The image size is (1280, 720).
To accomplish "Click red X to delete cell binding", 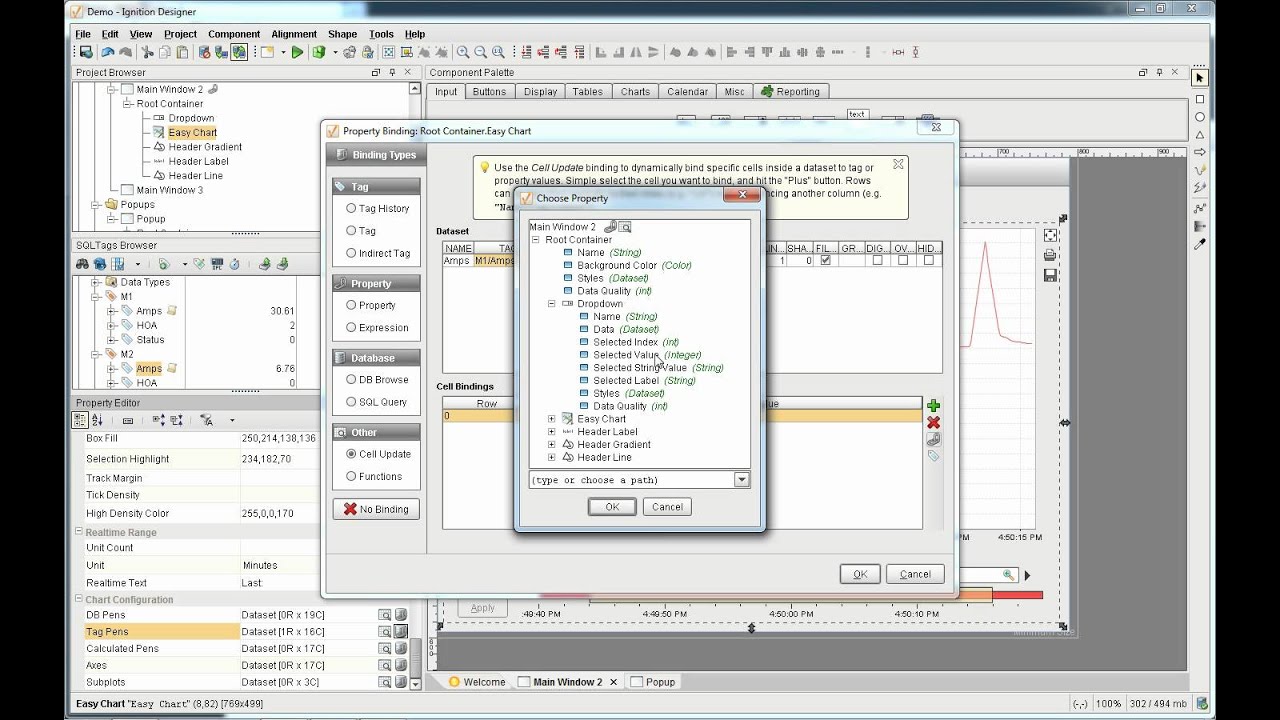I will (933, 422).
